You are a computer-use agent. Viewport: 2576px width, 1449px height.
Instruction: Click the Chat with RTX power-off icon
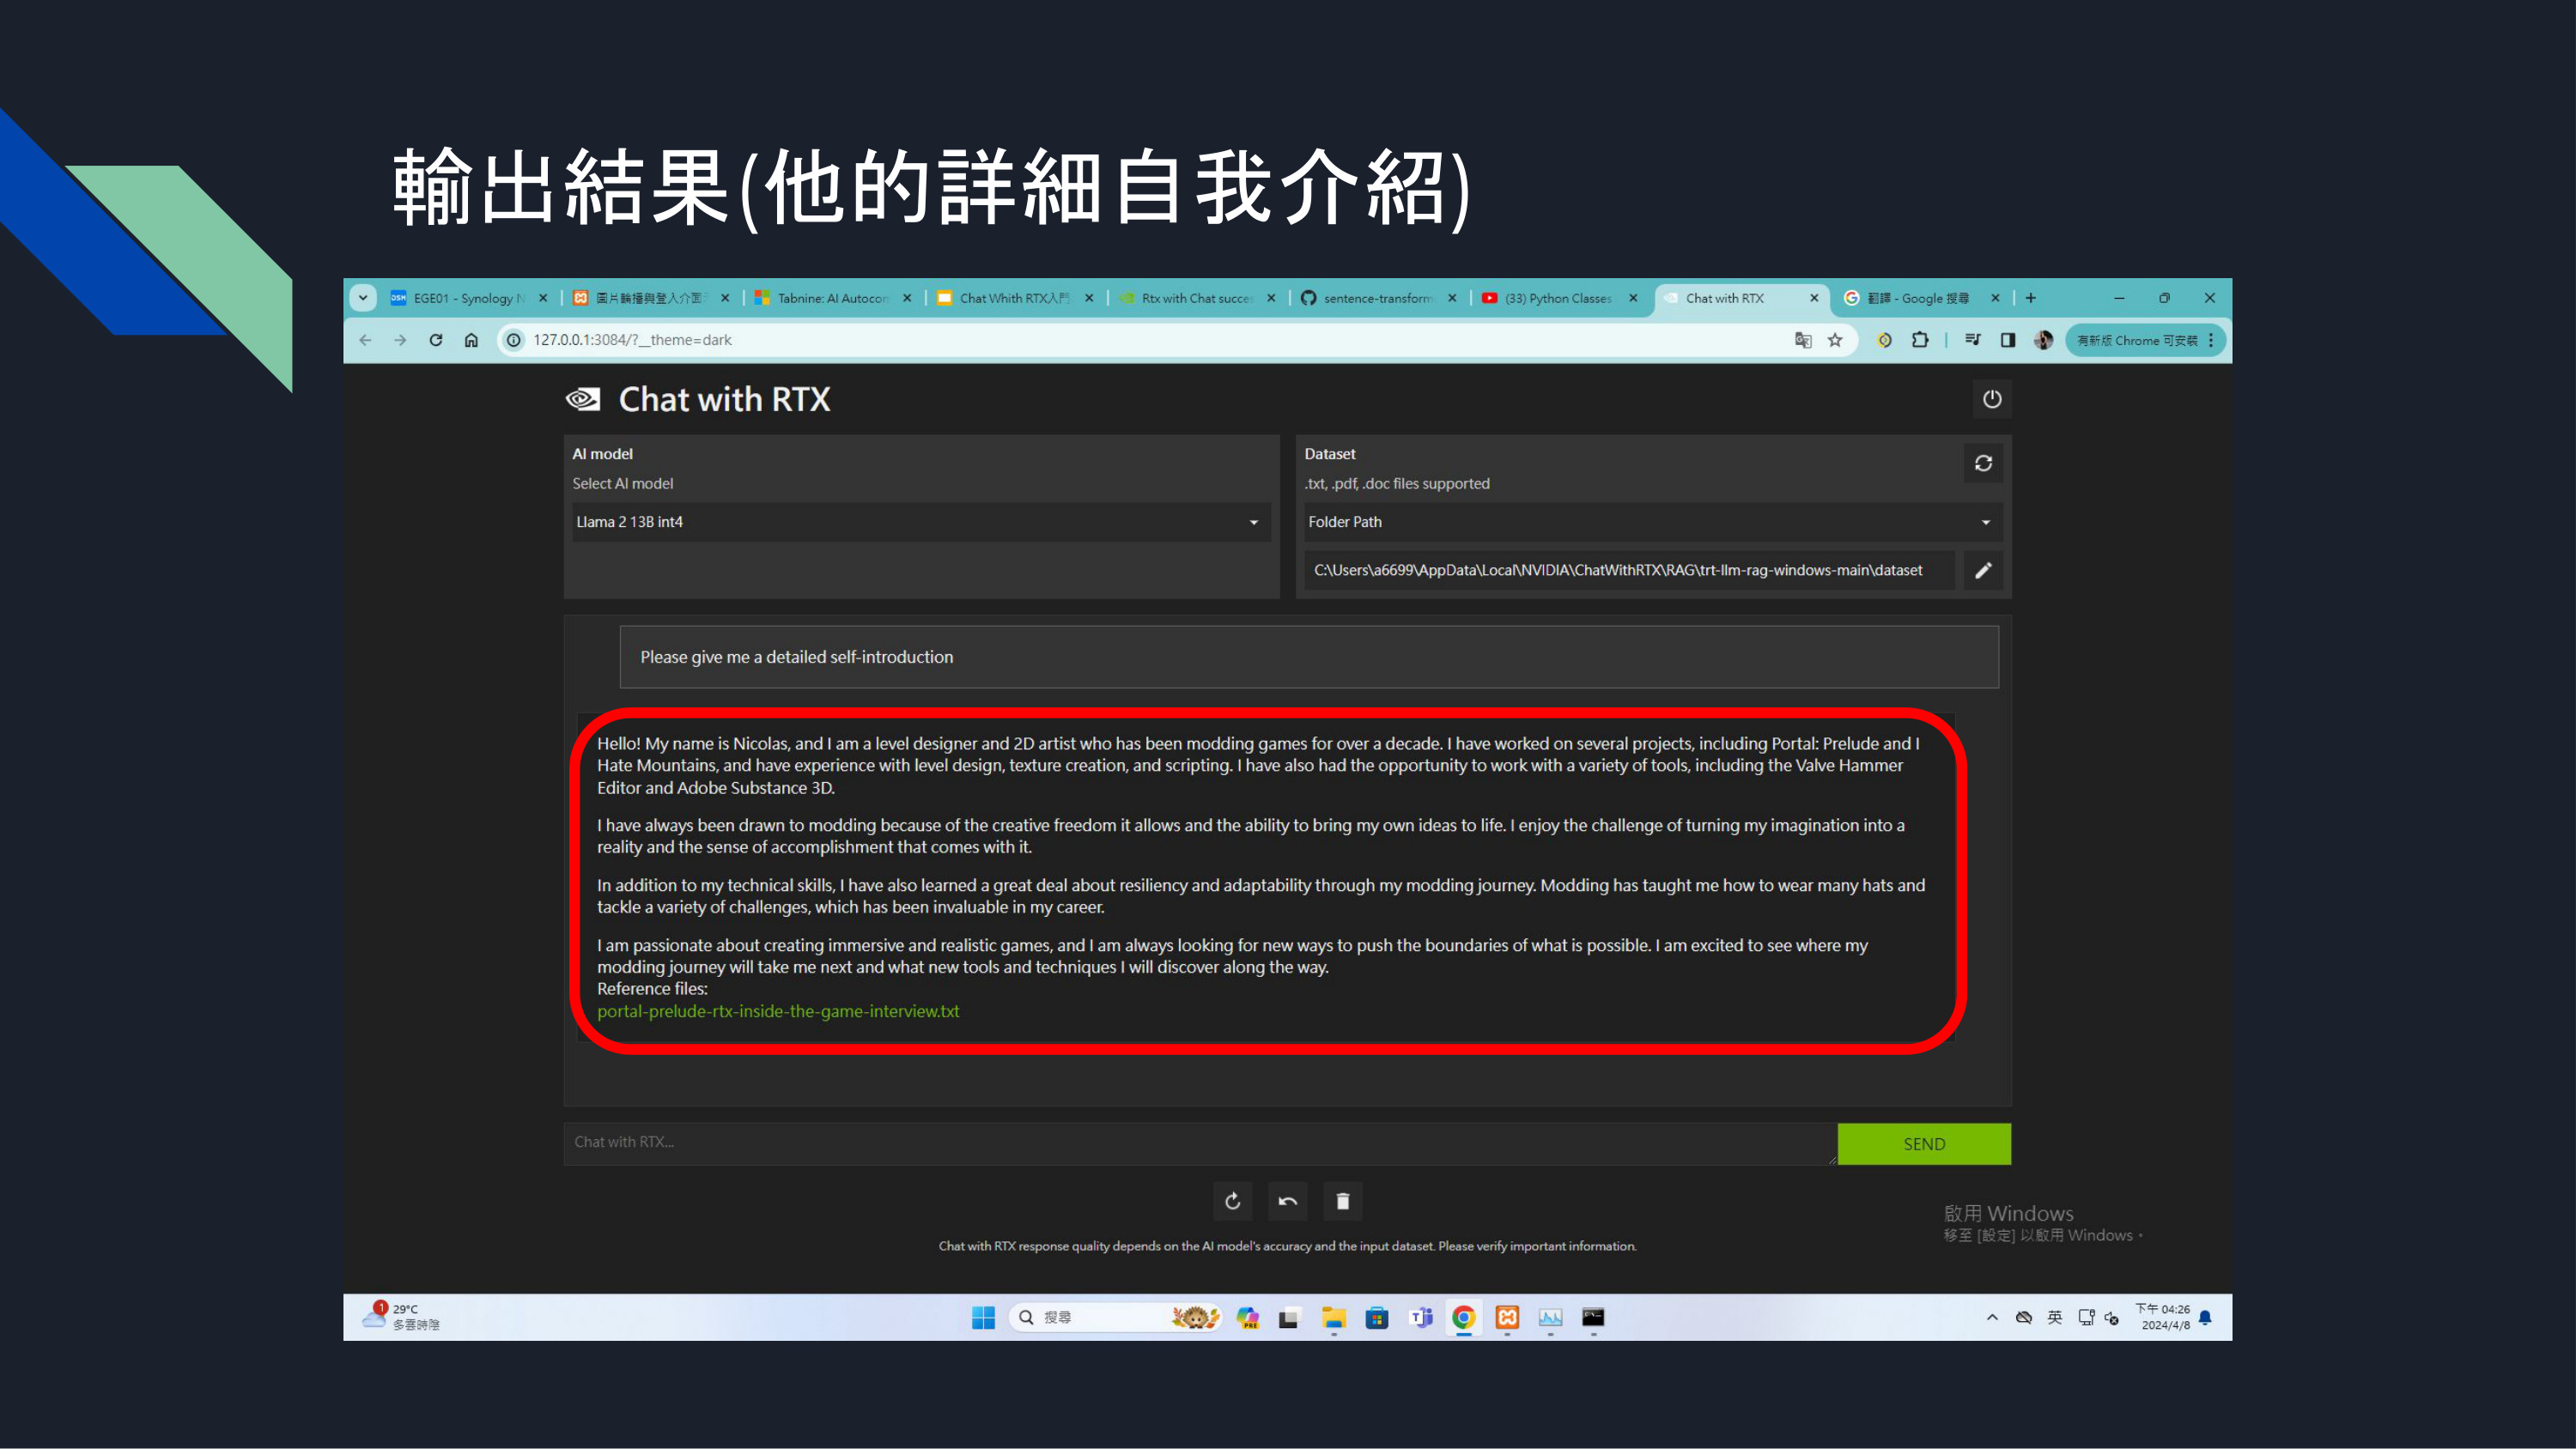tap(1991, 399)
